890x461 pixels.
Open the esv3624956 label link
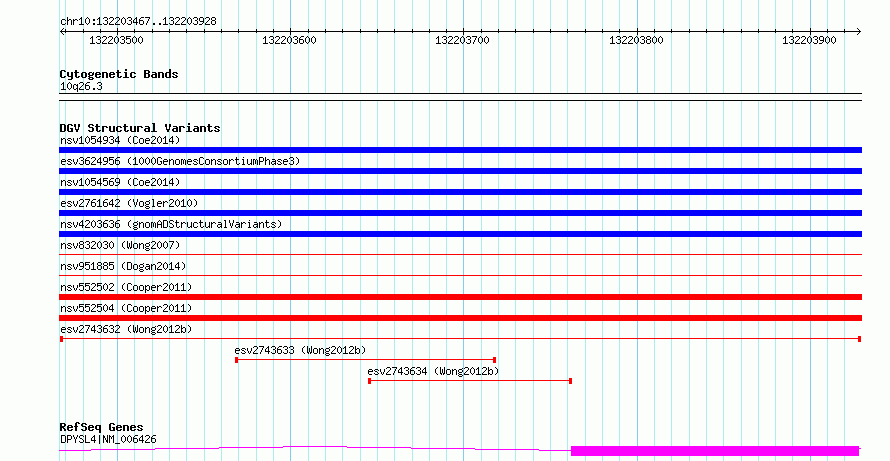(180, 161)
